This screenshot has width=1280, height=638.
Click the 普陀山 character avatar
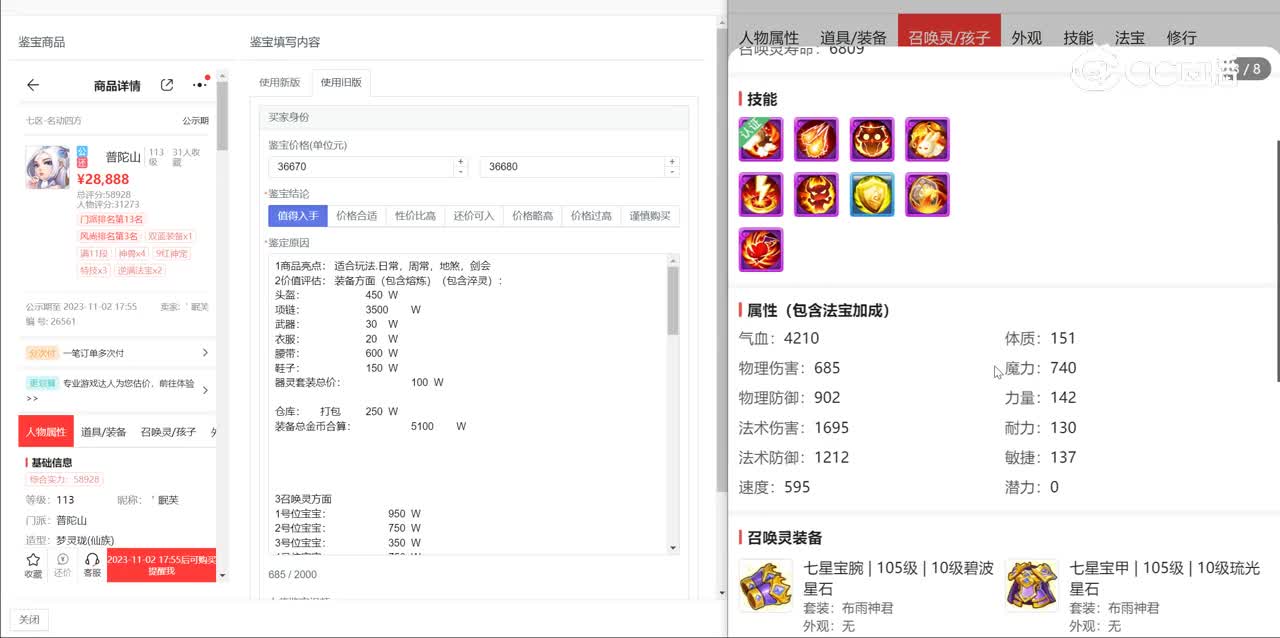48,167
